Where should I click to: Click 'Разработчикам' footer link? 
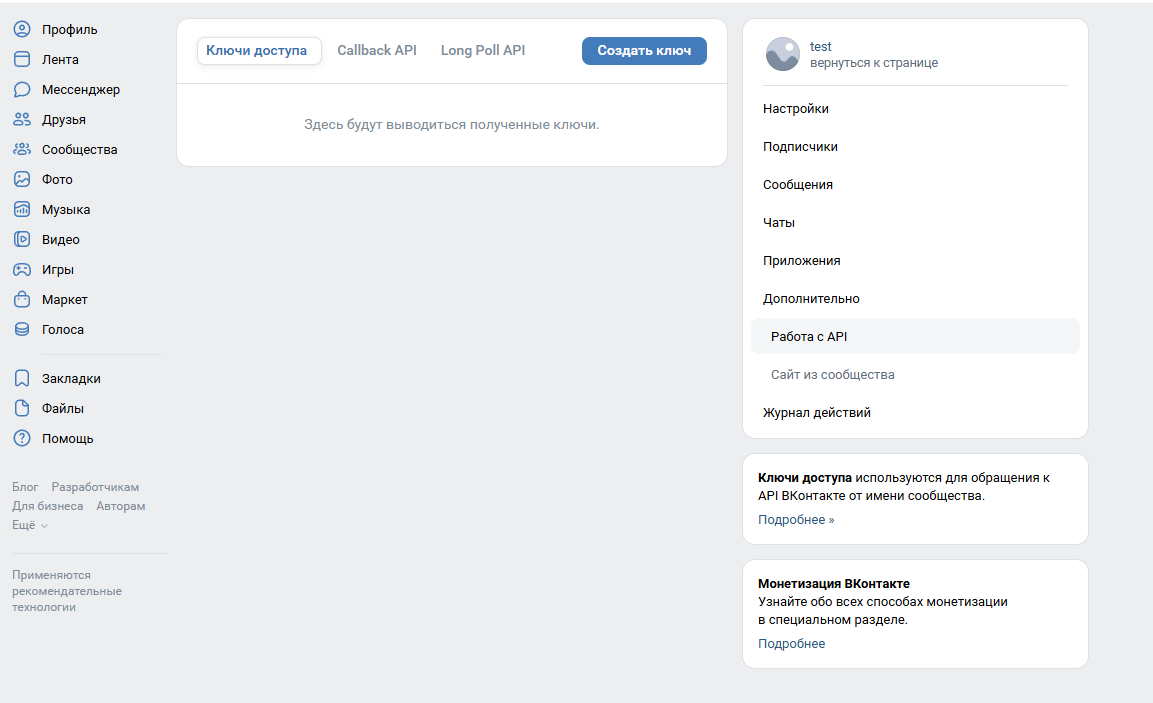coord(95,487)
